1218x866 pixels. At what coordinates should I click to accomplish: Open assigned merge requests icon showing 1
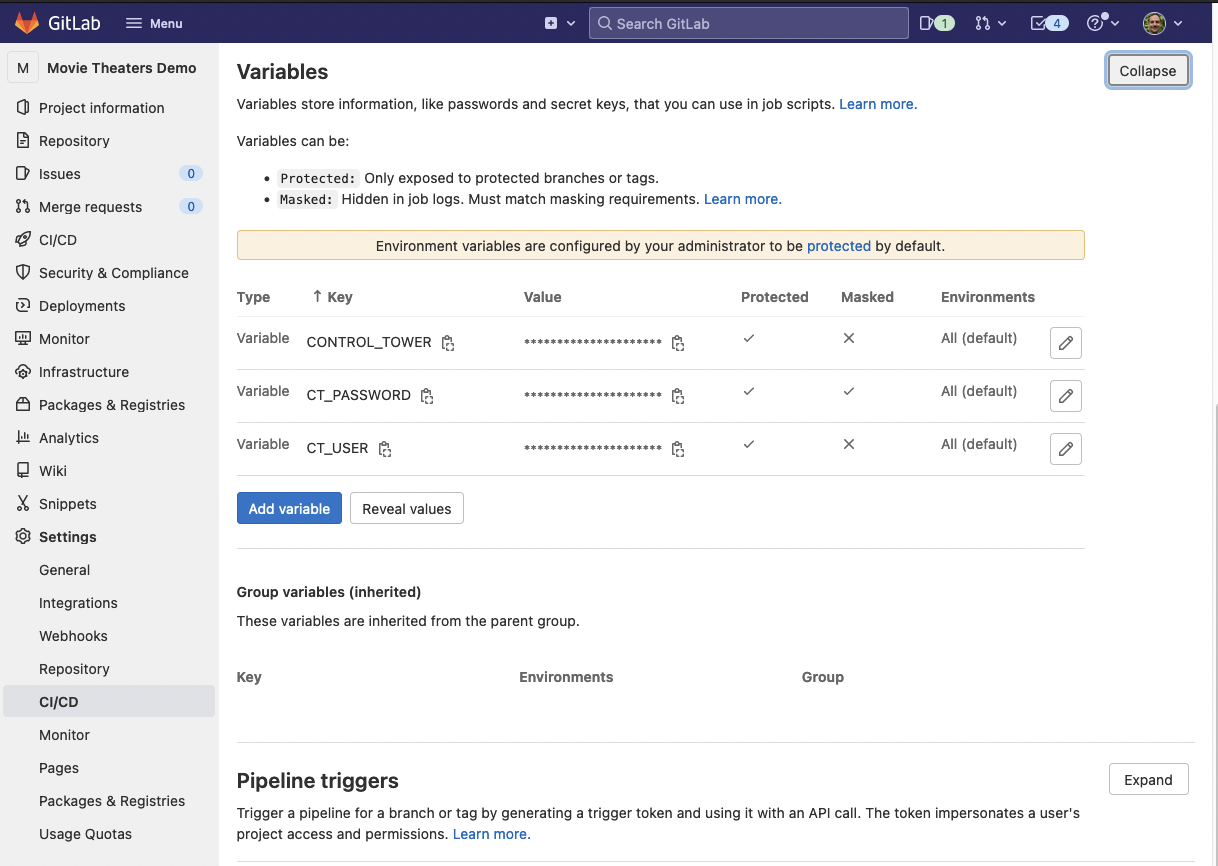pyautogui.click(x=936, y=22)
